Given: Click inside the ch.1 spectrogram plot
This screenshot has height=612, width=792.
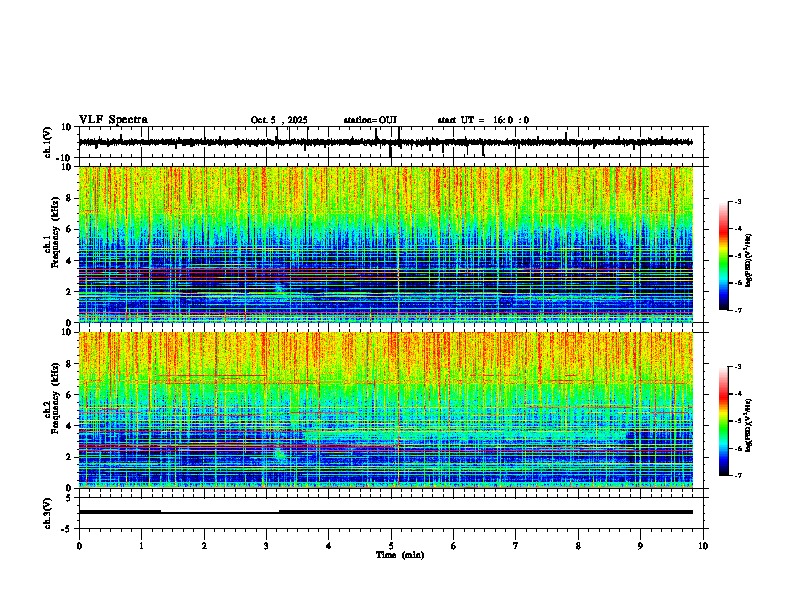Looking at the screenshot, I should pyautogui.click(x=385, y=244).
